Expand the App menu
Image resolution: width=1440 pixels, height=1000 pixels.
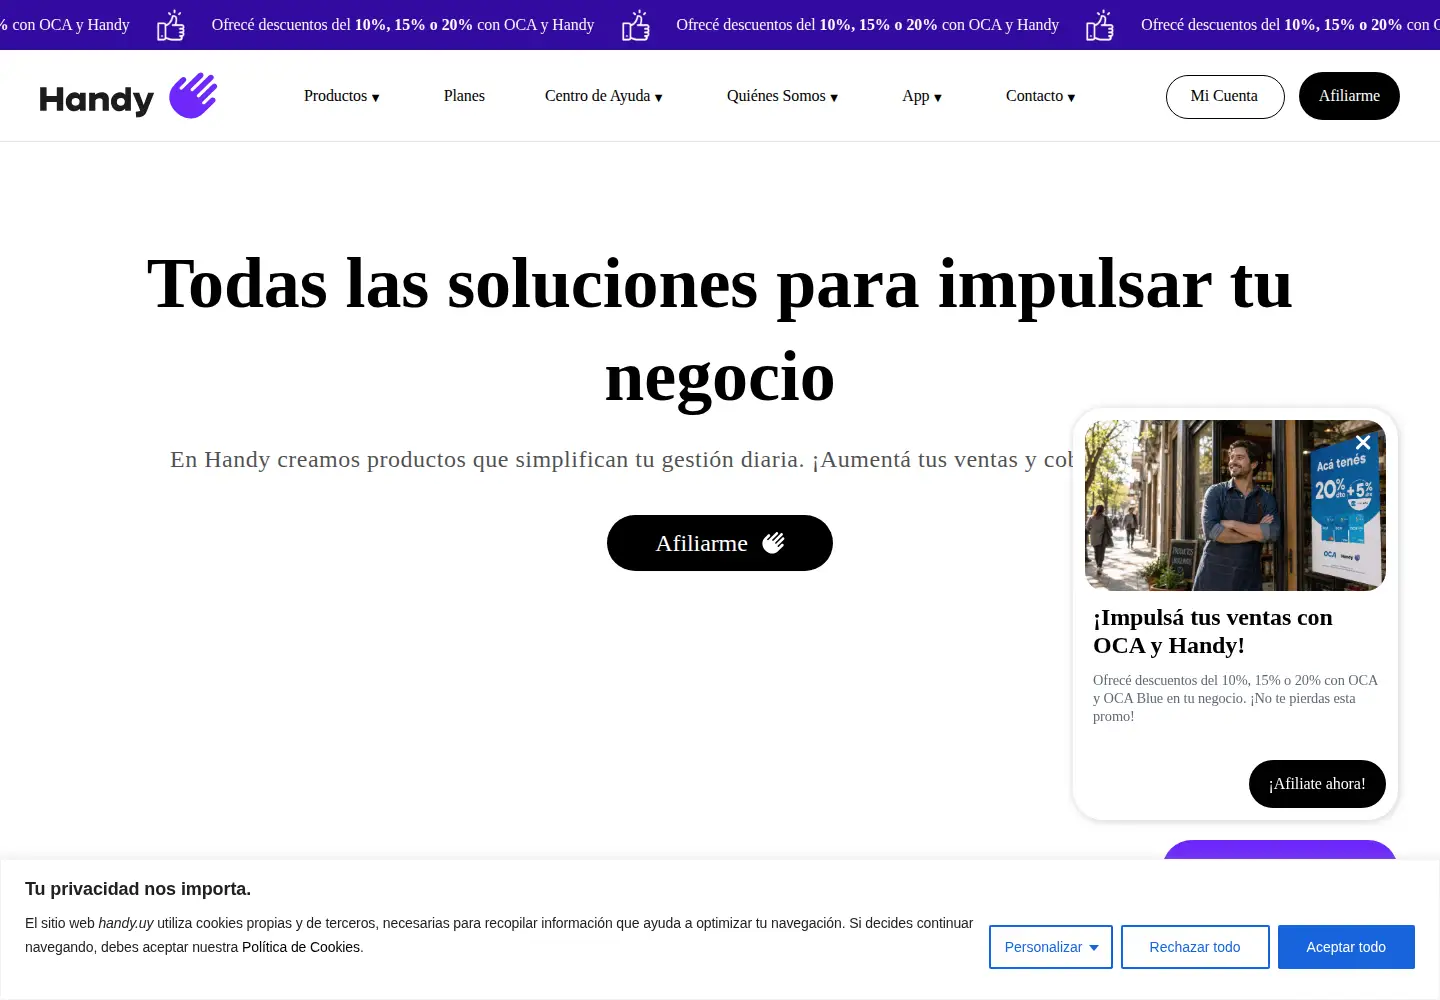point(922,96)
